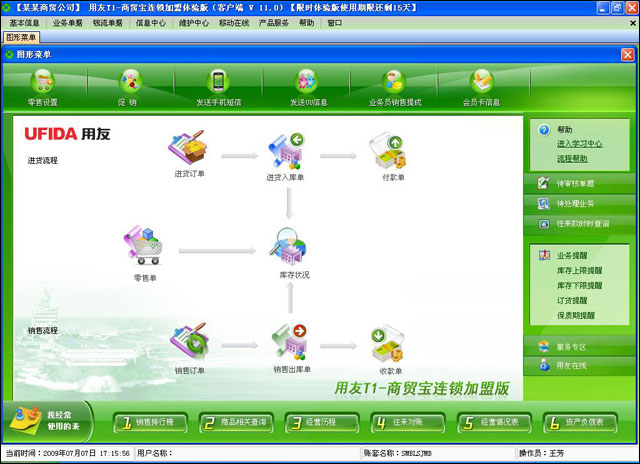Click button 4 往来对账
Image resolution: width=640 pixels, height=464 pixels.
click(x=408, y=422)
